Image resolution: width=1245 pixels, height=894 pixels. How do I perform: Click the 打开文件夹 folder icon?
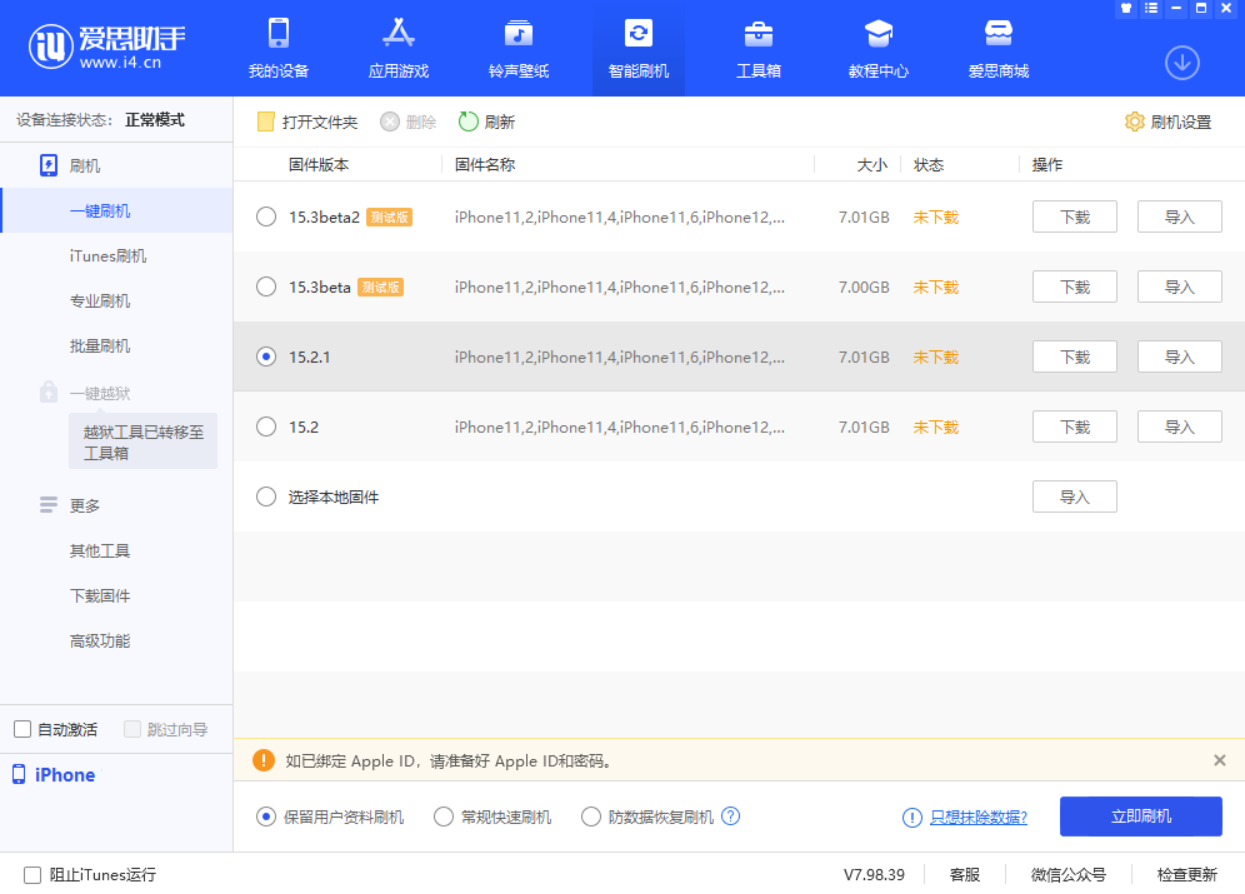click(266, 122)
